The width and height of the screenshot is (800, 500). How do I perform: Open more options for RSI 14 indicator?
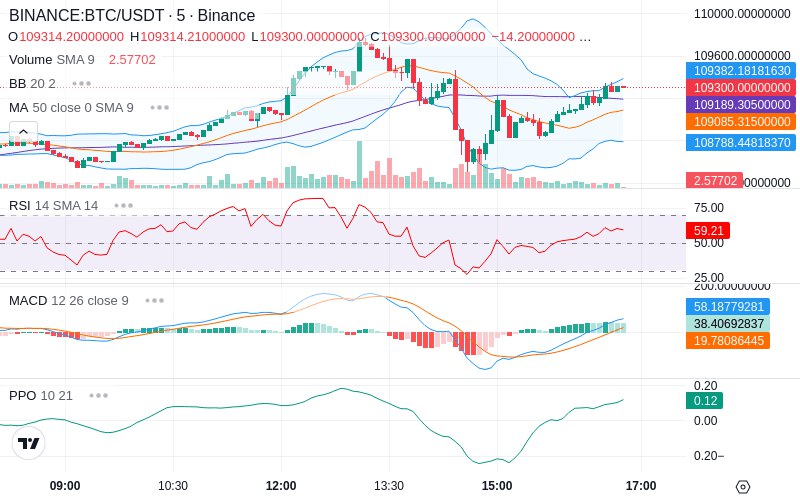click(x=124, y=206)
